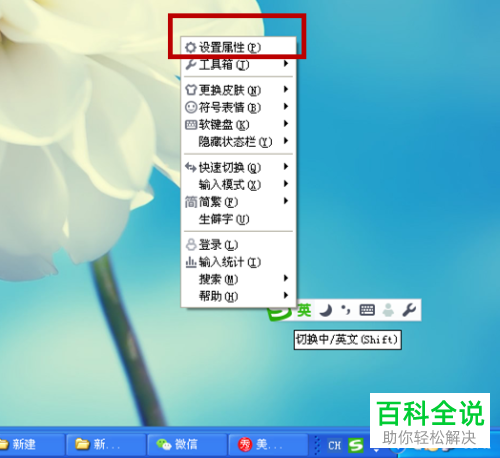This screenshot has width=500, height=458.
Task: Click the green Sogou S icon on the taskbar
Action: point(356,445)
